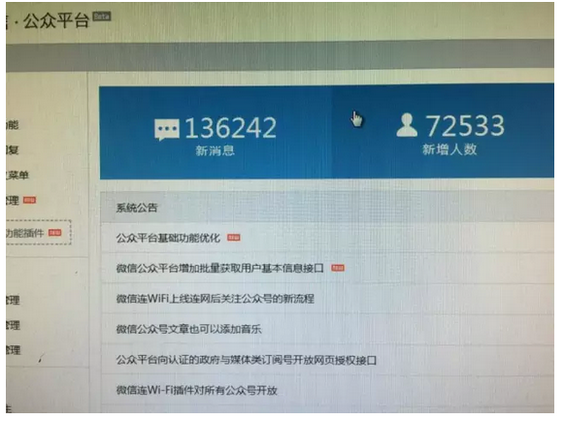
Task: Open 微信公众平台增加批量获取用户基本信息接口 announcement
Action: (220, 268)
